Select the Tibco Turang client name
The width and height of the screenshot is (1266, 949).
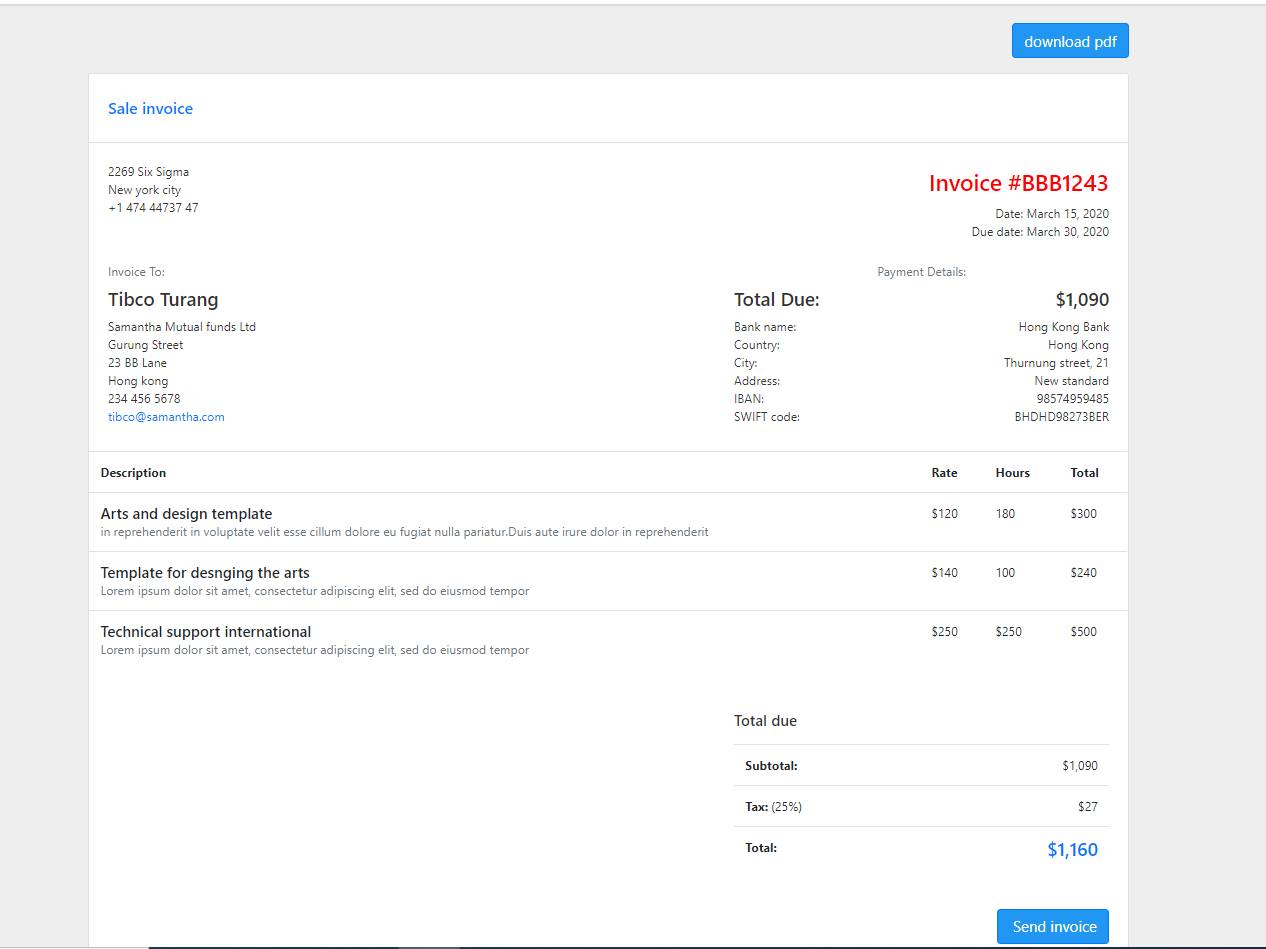[x=163, y=300]
